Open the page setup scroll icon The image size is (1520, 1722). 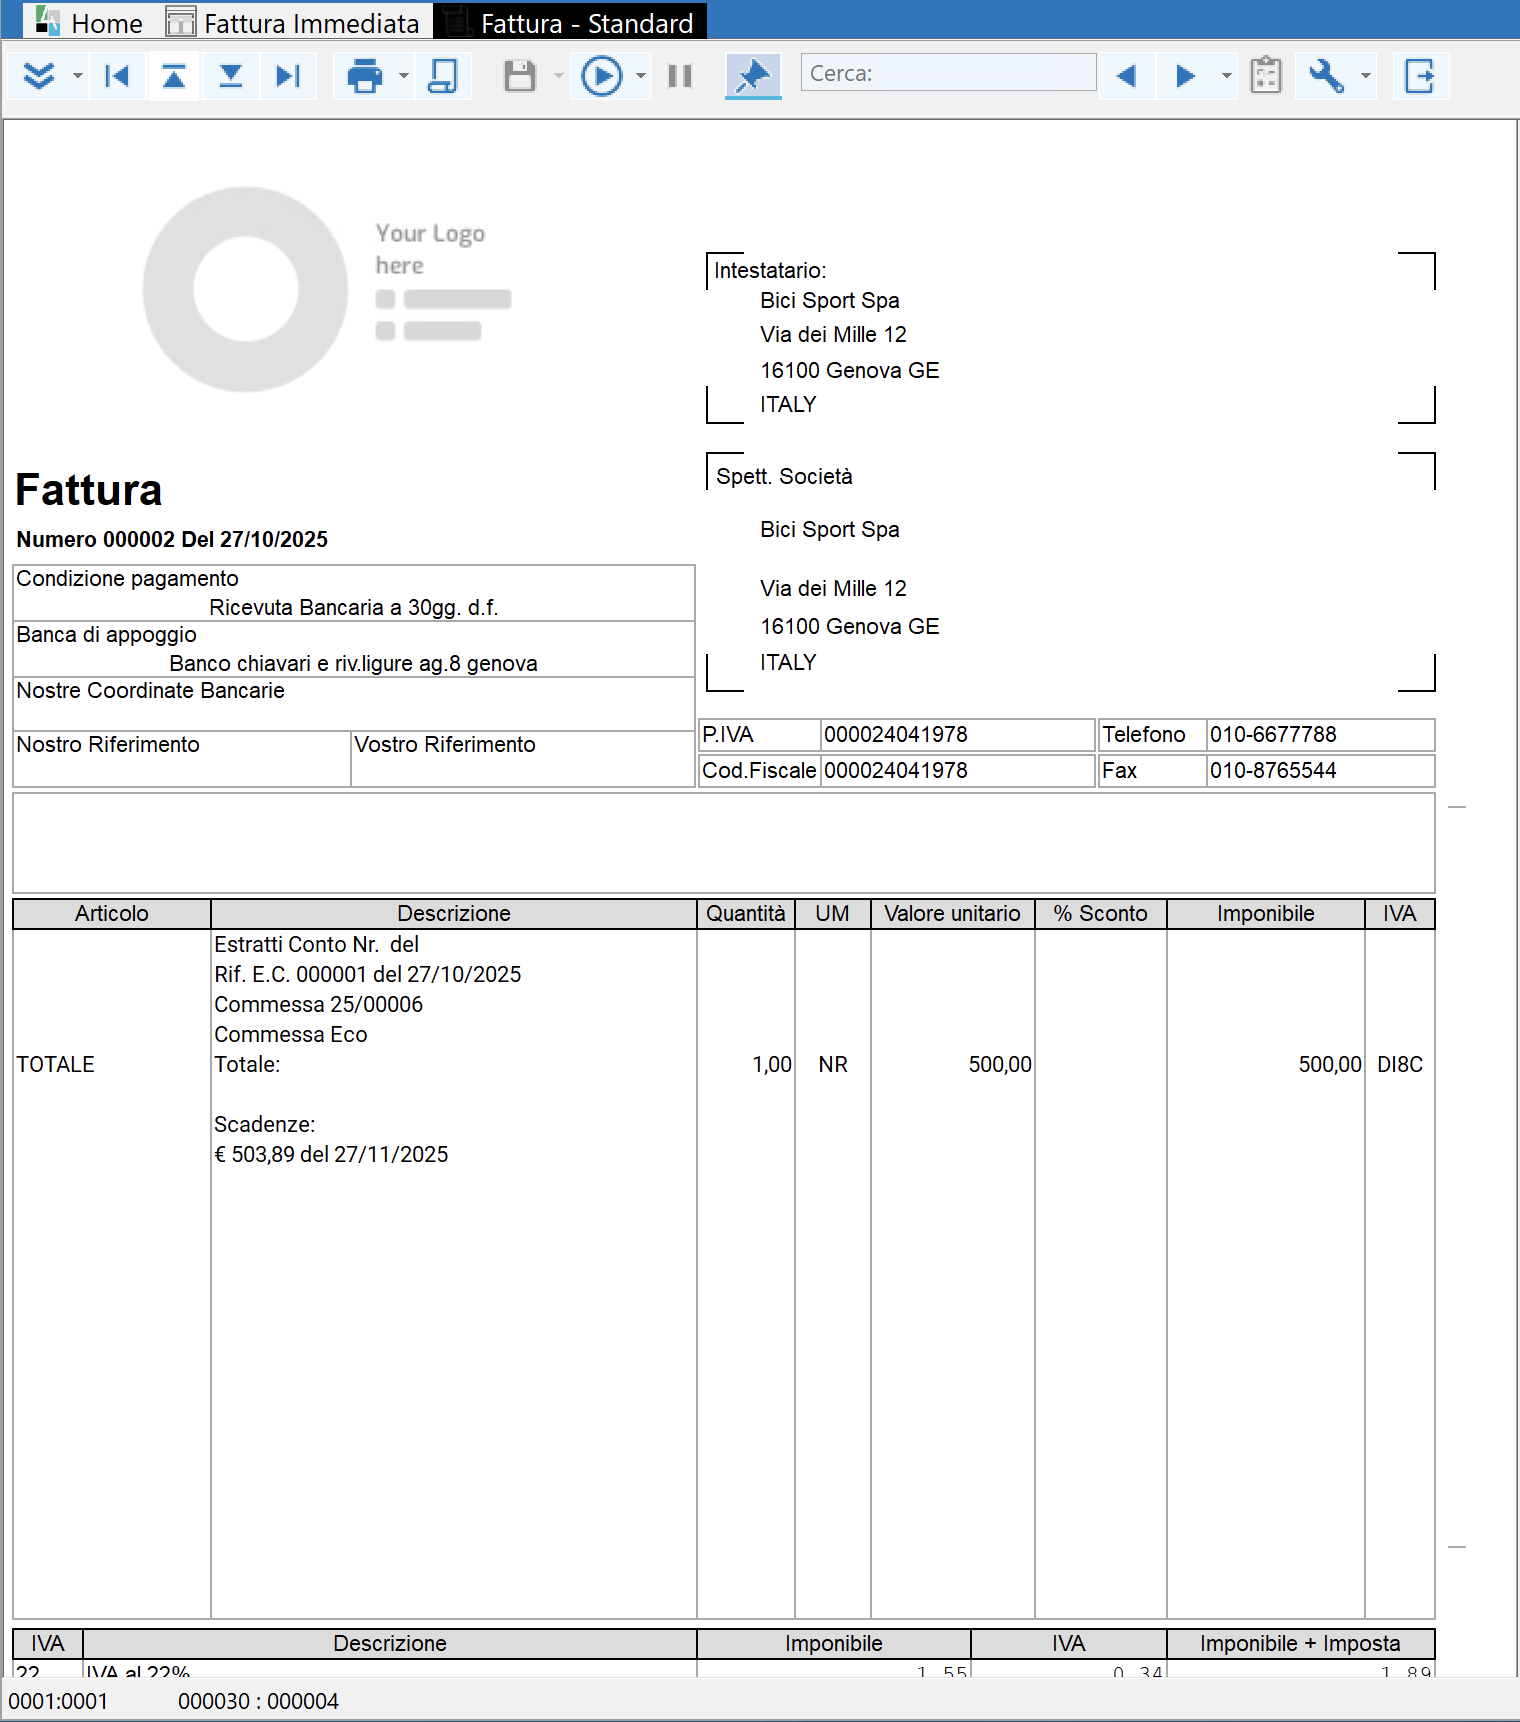click(442, 76)
